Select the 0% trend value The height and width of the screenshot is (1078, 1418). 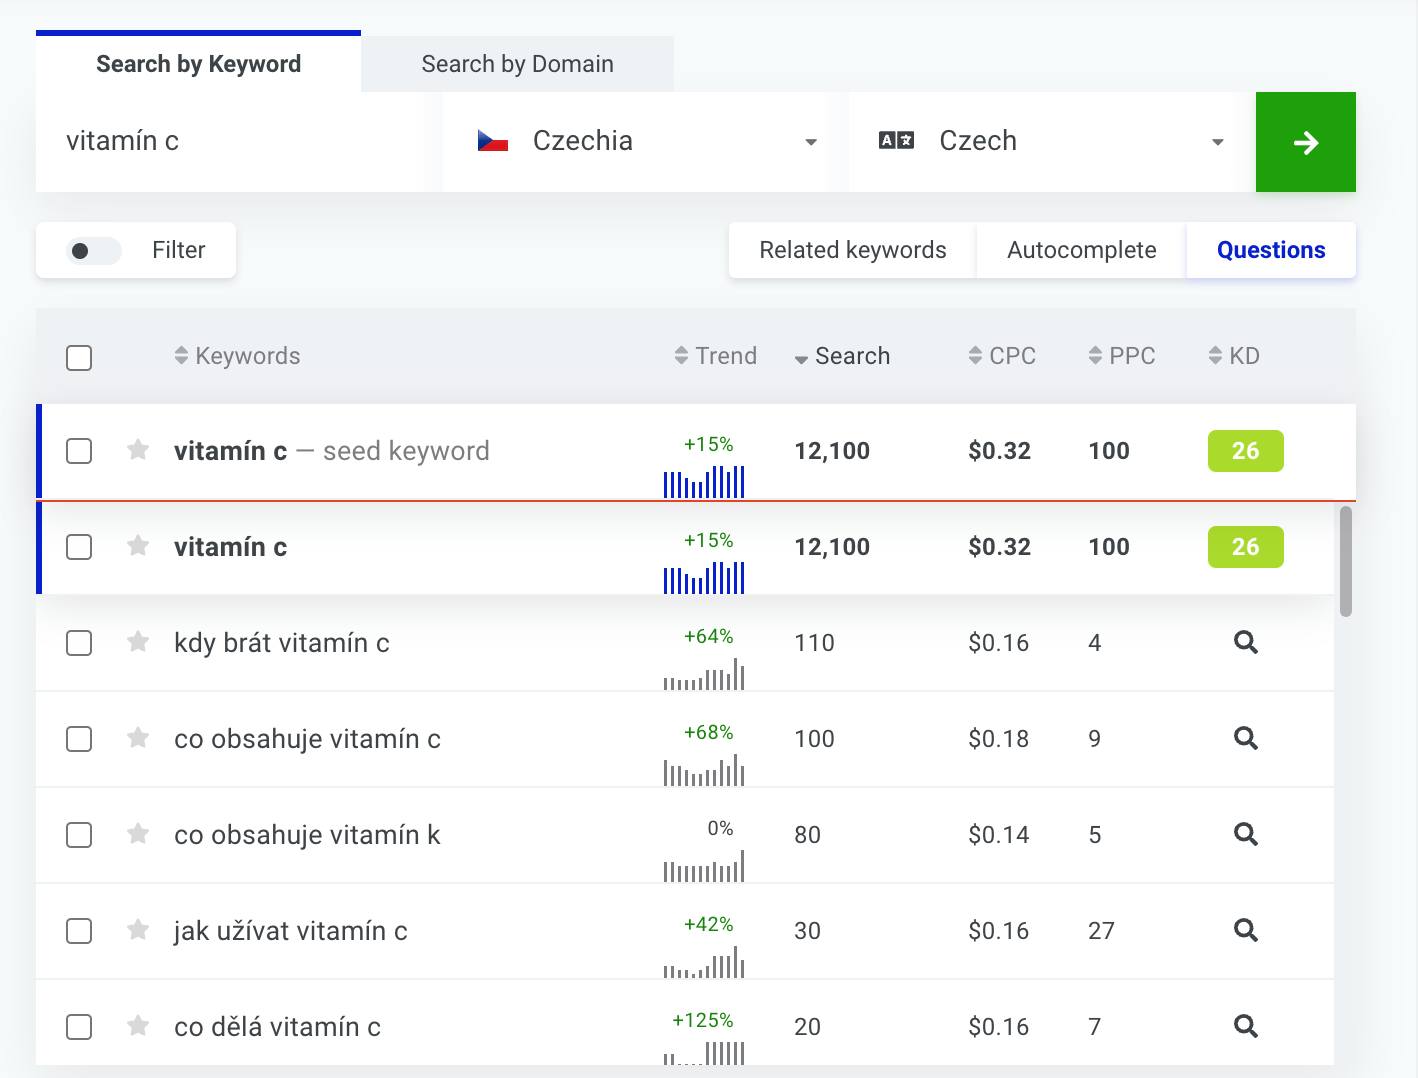[x=720, y=828]
